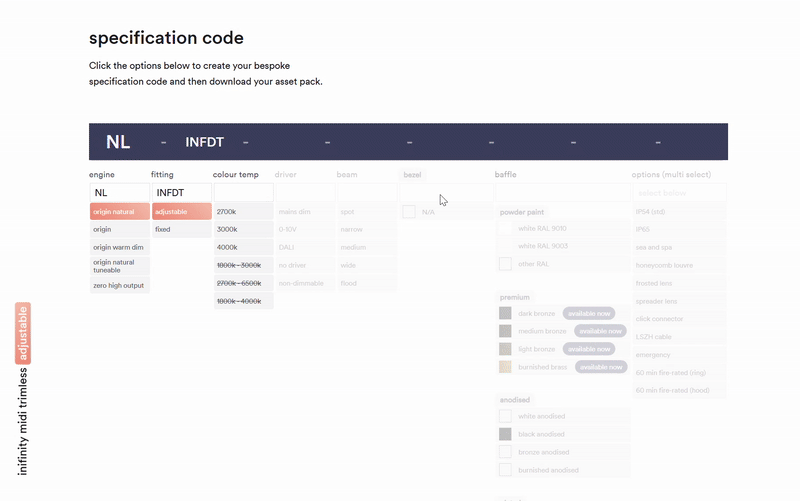The width and height of the screenshot is (800, 501).
Task: Click the fitting code field showing INFDT
Action: (x=182, y=192)
